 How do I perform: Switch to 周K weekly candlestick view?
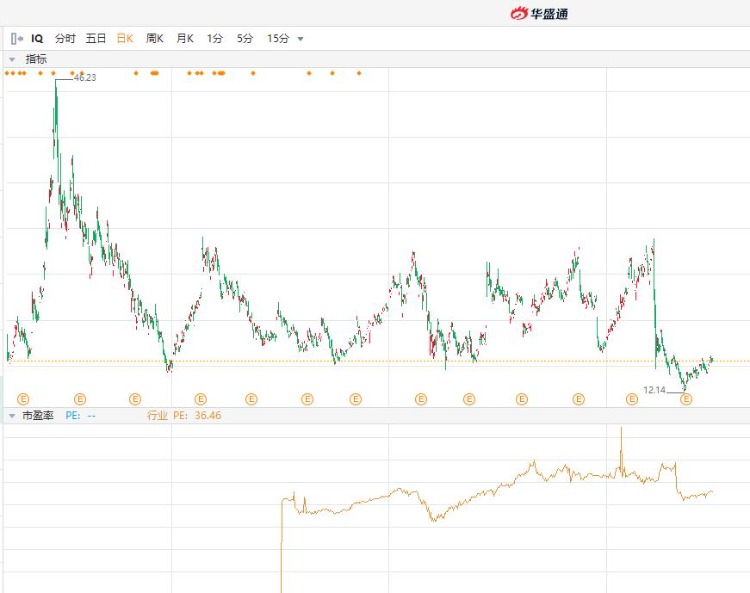click(x=154, y=38)
